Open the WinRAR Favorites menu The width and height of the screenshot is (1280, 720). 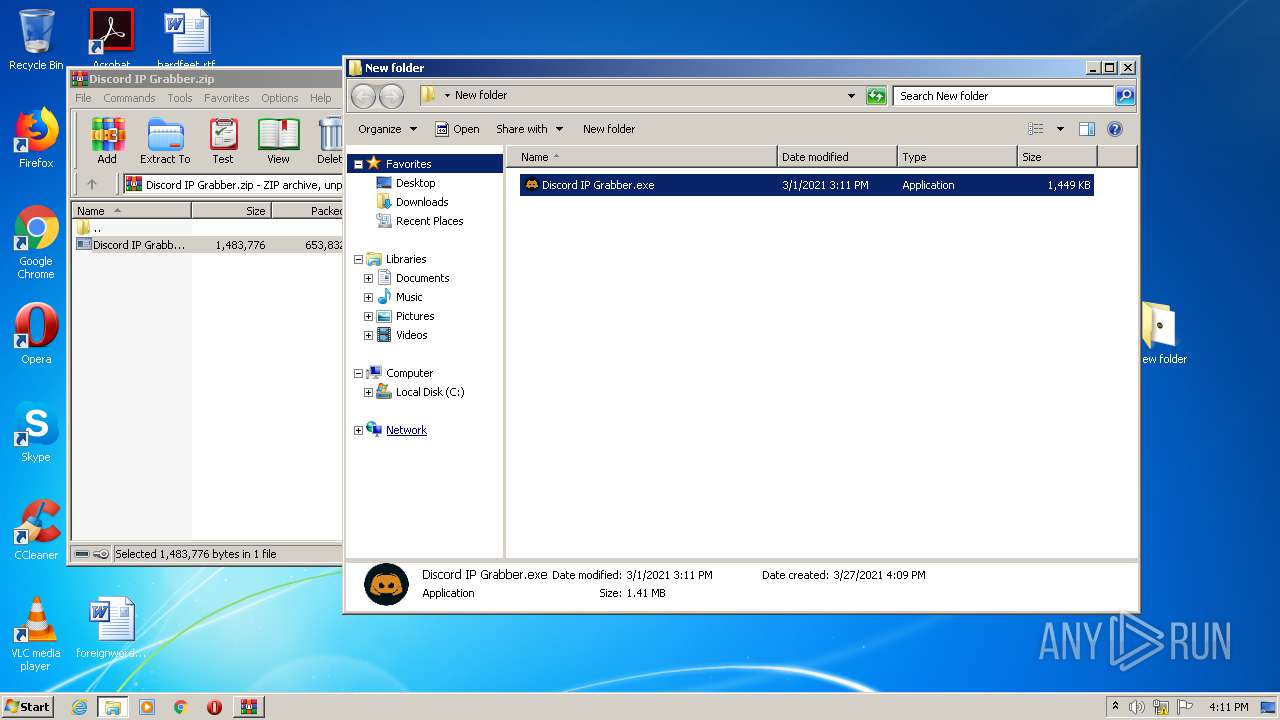227,98
